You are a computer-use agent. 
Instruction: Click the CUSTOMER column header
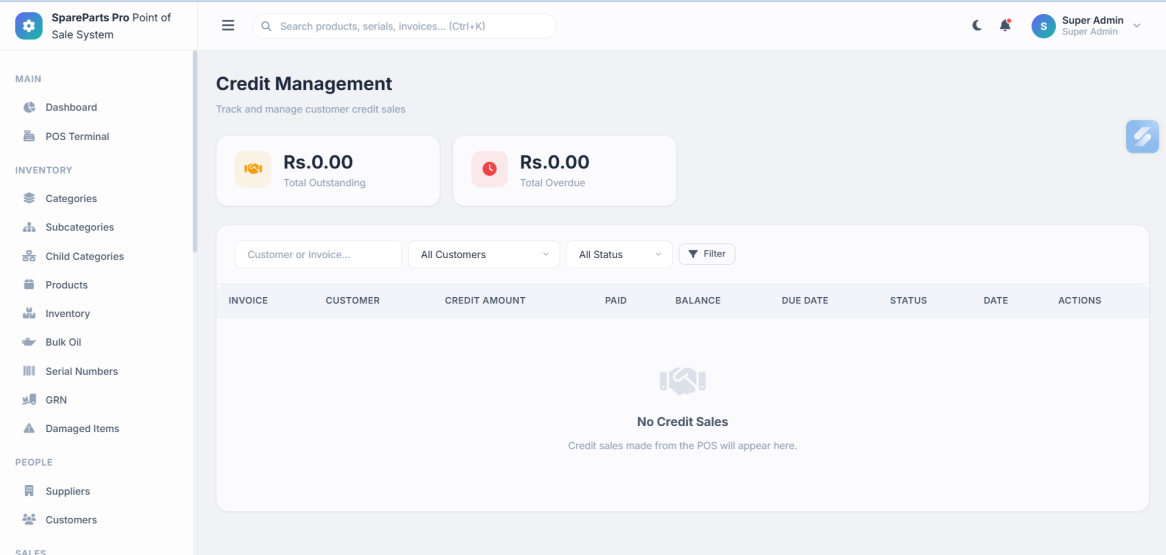tap(352, 301)
